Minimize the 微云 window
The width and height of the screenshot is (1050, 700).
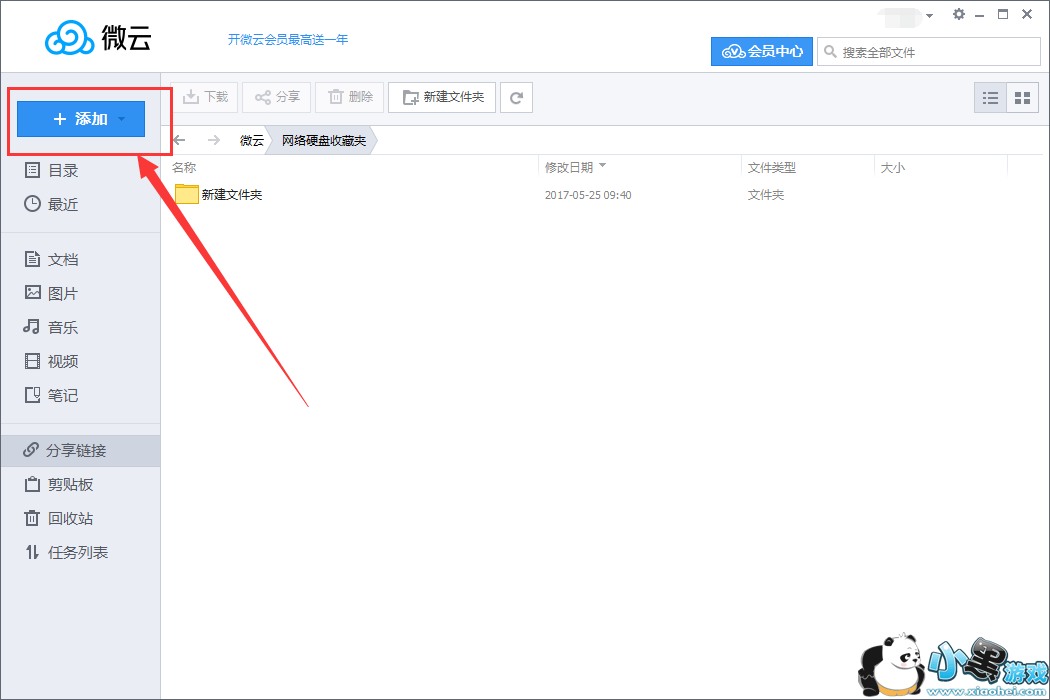point(980,15)
